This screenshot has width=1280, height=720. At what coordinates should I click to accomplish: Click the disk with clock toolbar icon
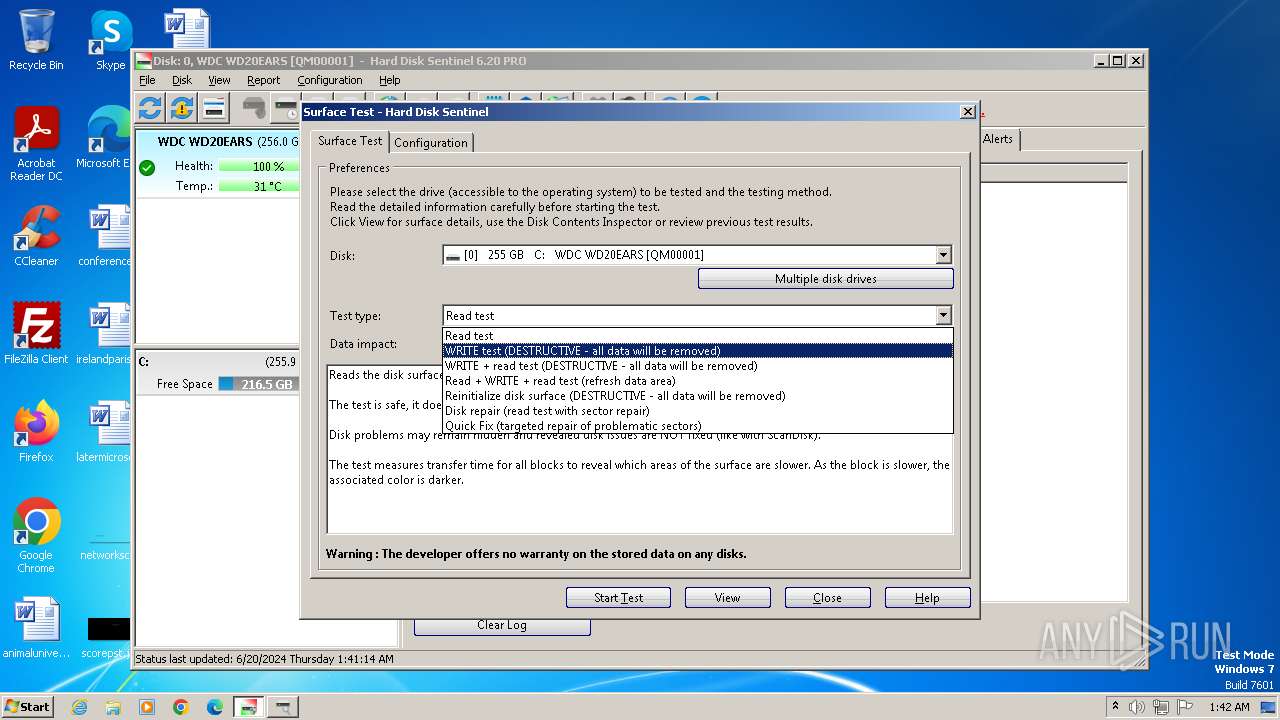click(286, 108)
